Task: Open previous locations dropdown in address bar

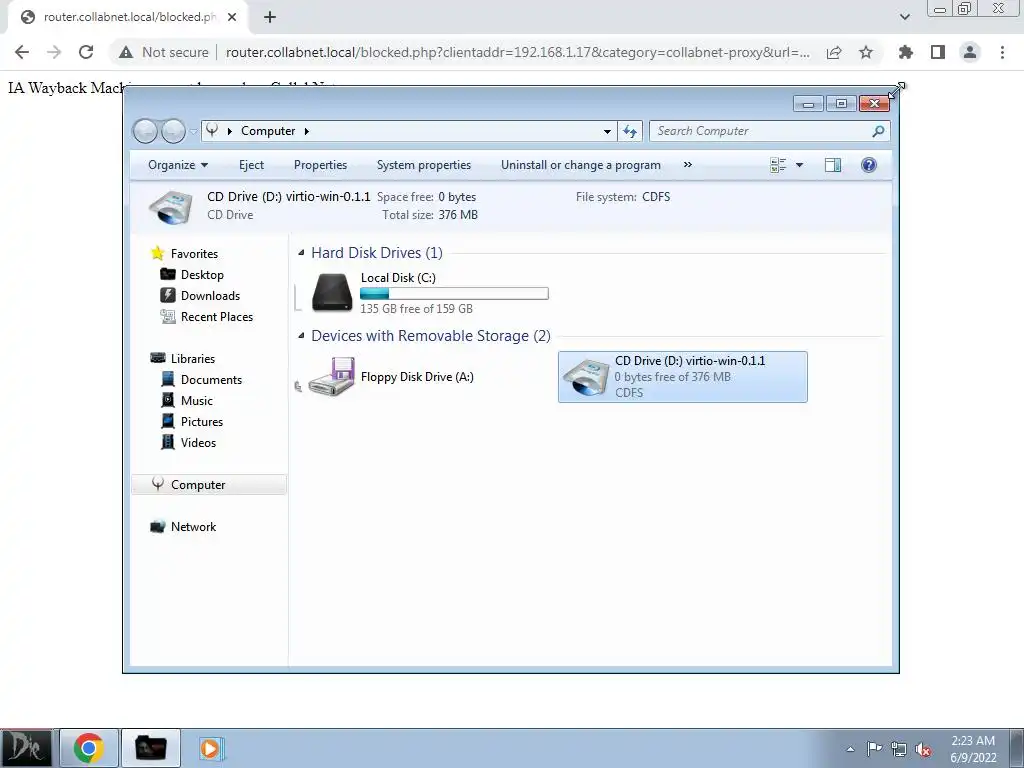Action: 607,131
